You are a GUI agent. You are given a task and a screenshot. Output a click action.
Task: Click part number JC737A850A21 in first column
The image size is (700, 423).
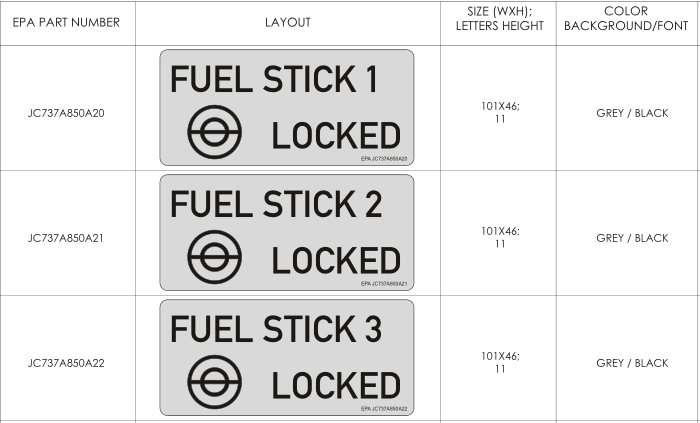tap(67, 238)
